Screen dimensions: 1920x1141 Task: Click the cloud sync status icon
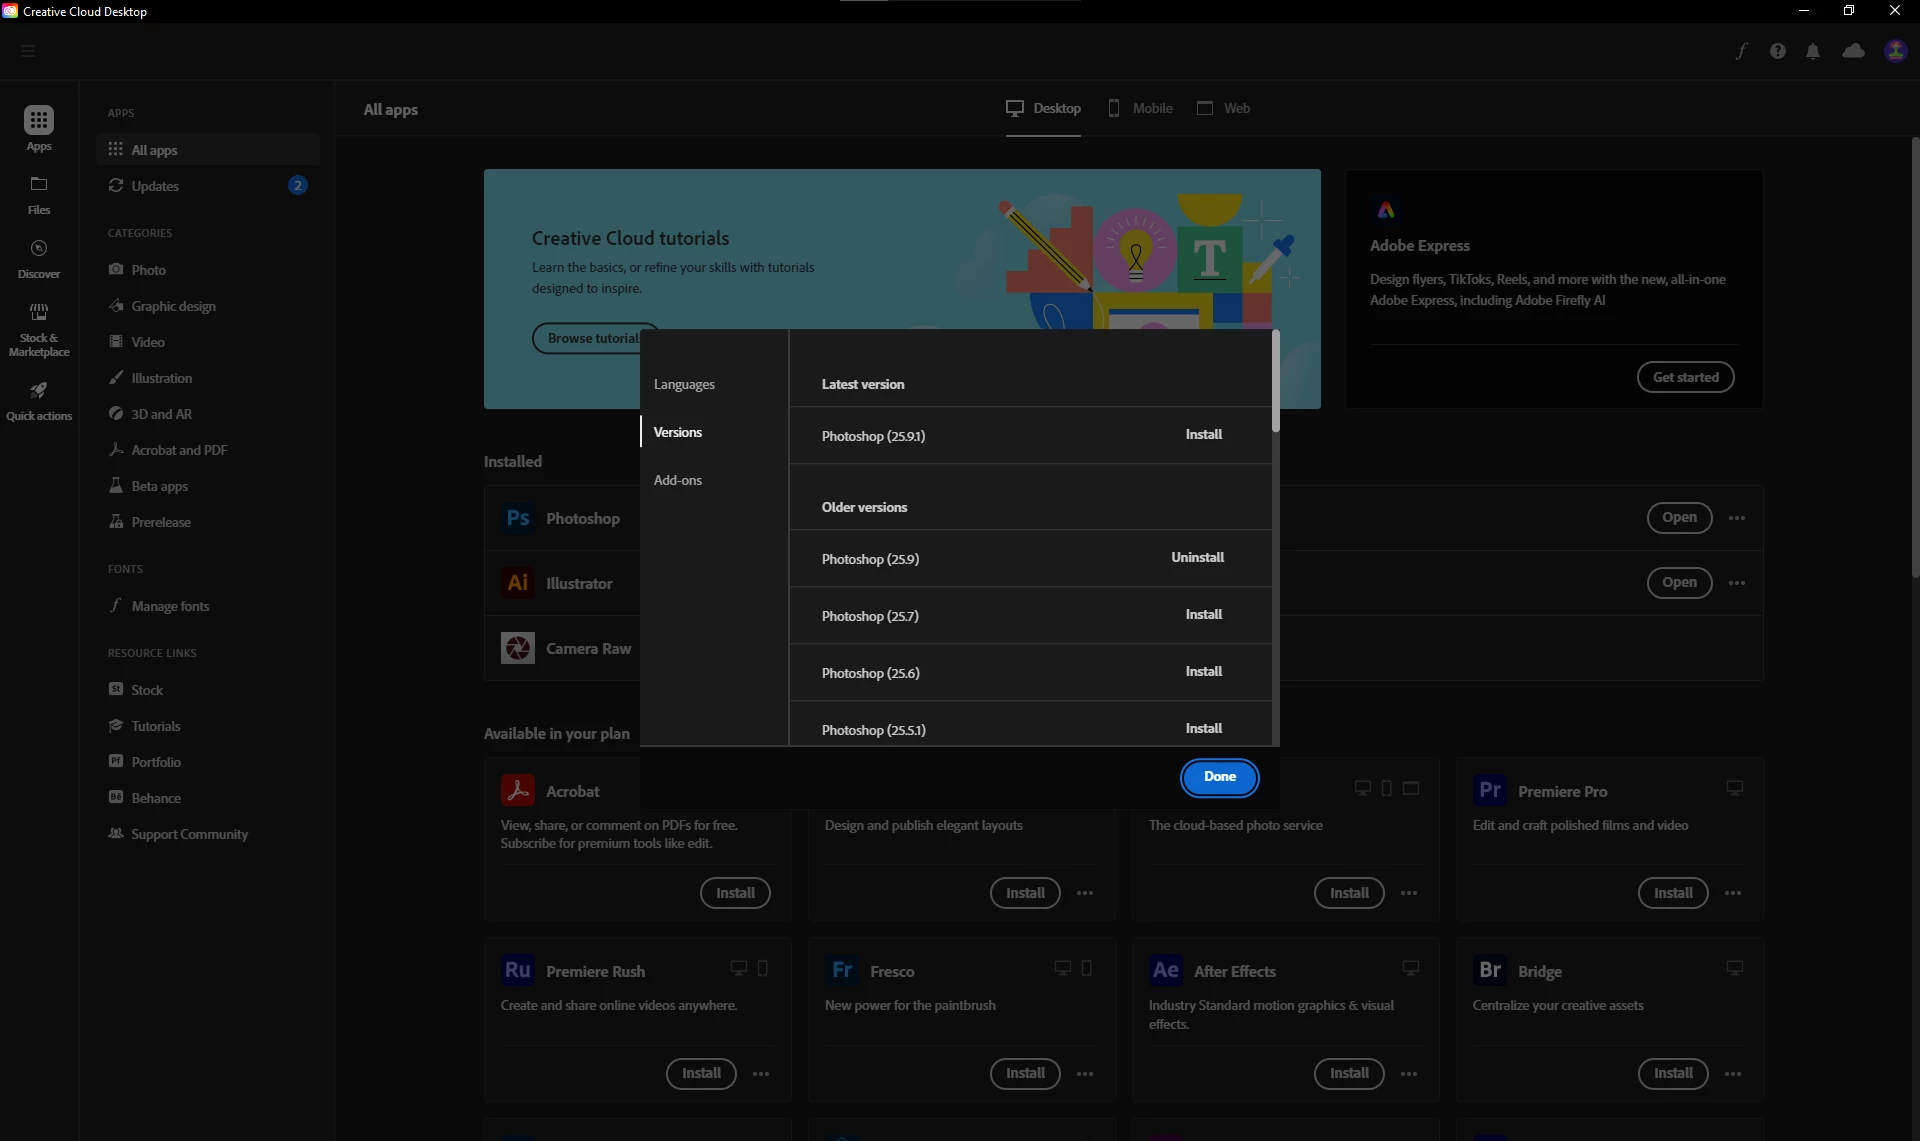pos(1853,51)
